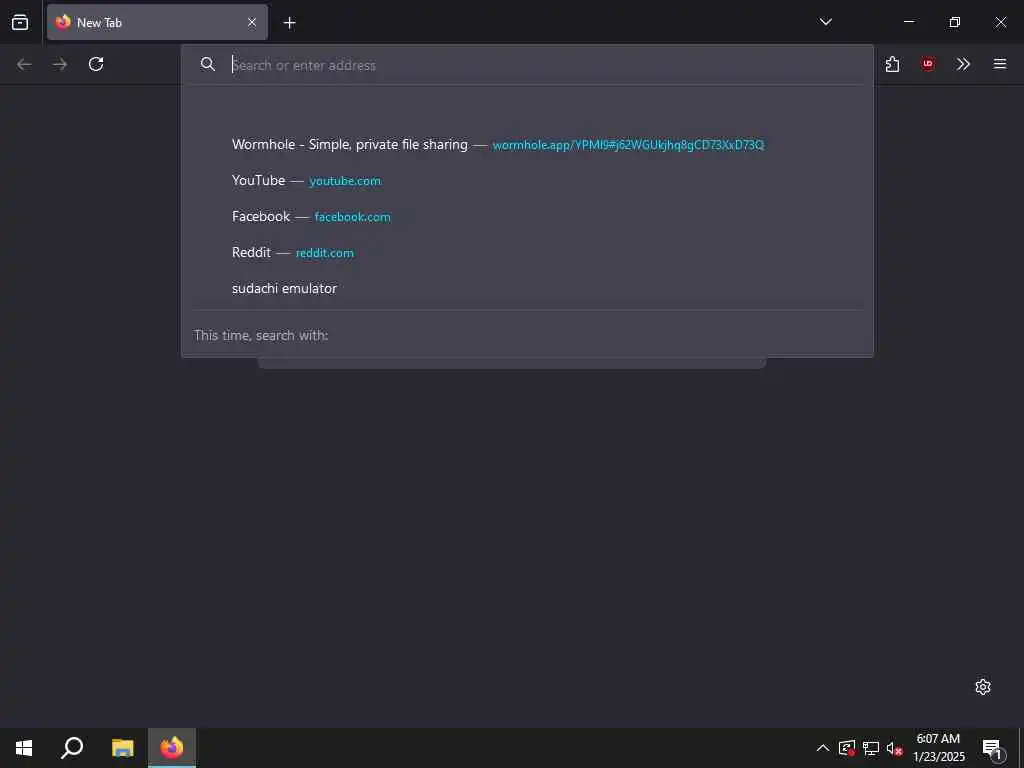Screen dimensions: 1024x768
Task: Open Wormhole - Simple, private file sharing suggestion
Action: point(528,144)
